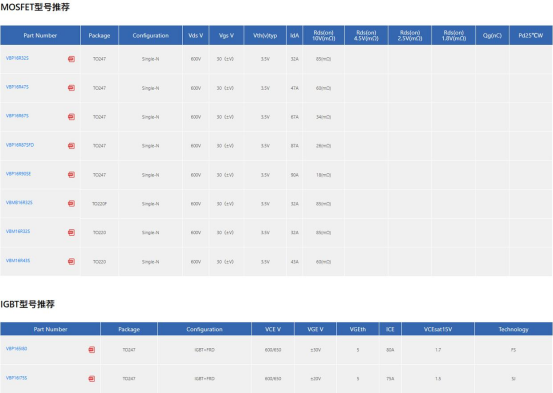Click the VCEsat15V column header
Viewport: 553px width, 393px height.
point(438,329)
